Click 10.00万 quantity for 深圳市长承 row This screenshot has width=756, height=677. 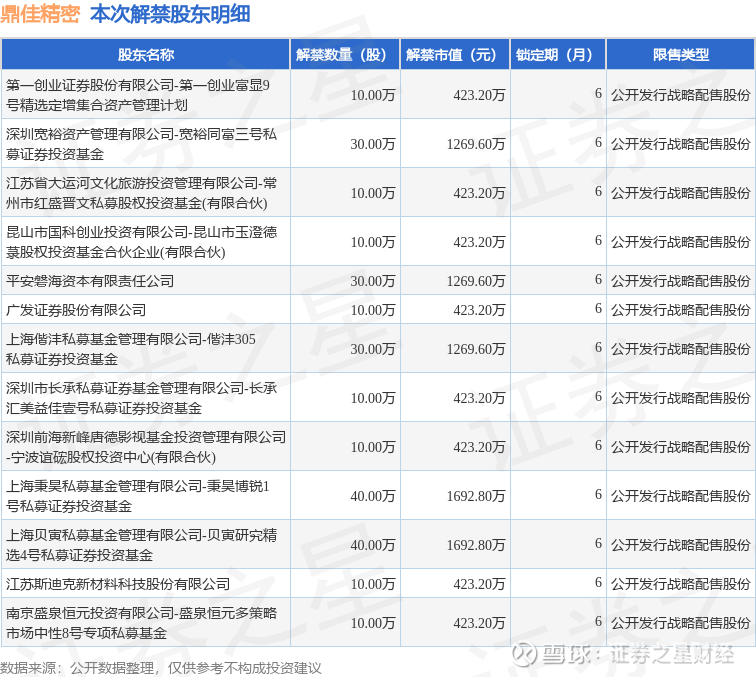click(373, 398)
